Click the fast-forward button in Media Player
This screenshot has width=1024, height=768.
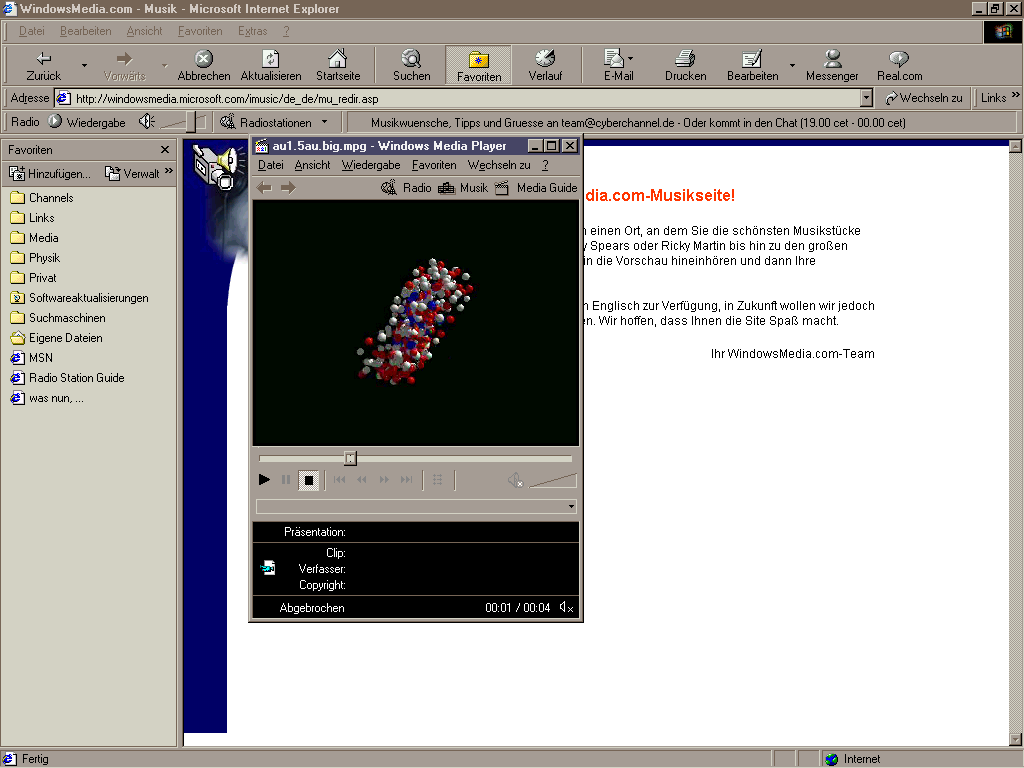pyautogui.click(x=384, y=479)
